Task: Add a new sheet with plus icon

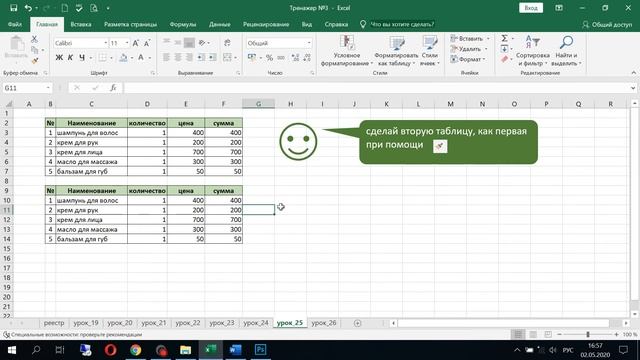Action: (358, 323)
